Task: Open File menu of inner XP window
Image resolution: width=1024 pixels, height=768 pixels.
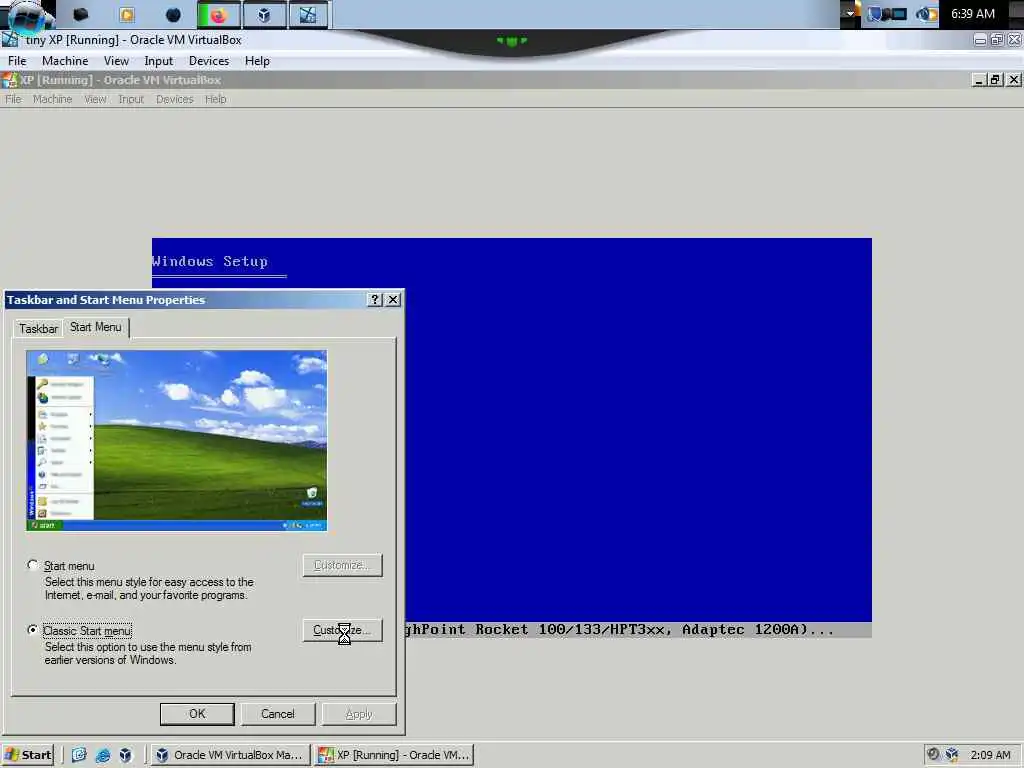Action: [13, 99]
